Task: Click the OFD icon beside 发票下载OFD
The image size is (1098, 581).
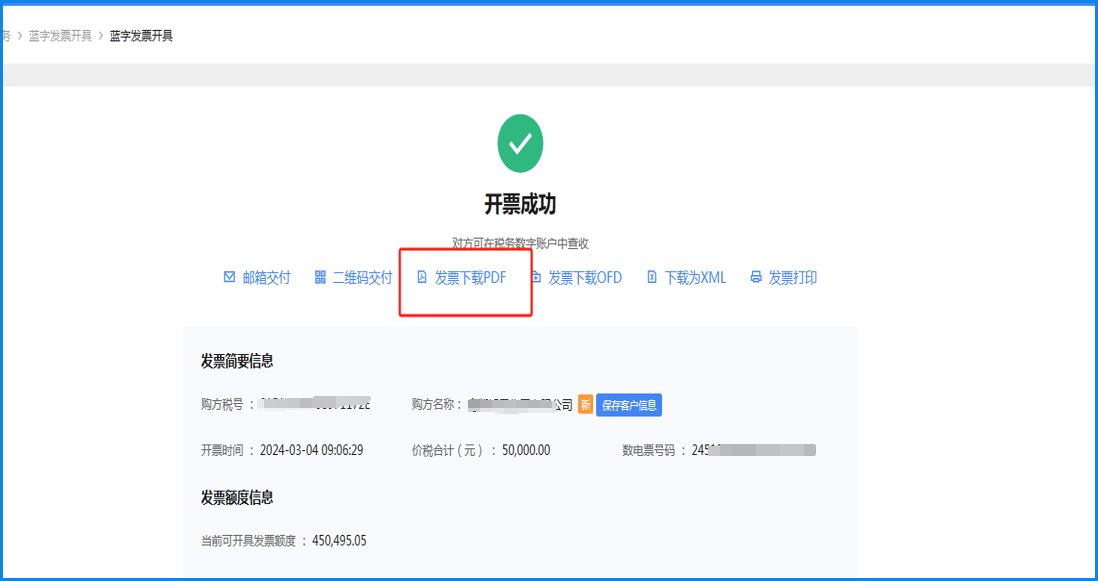Action: point(536,277)
